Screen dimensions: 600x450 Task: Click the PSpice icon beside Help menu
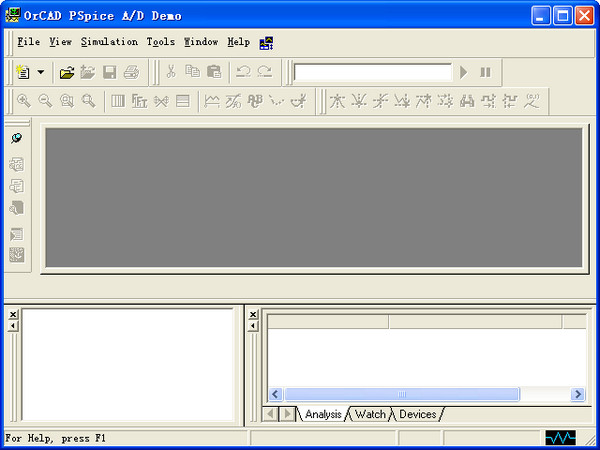pyautogui.click(x=266, y=43)
